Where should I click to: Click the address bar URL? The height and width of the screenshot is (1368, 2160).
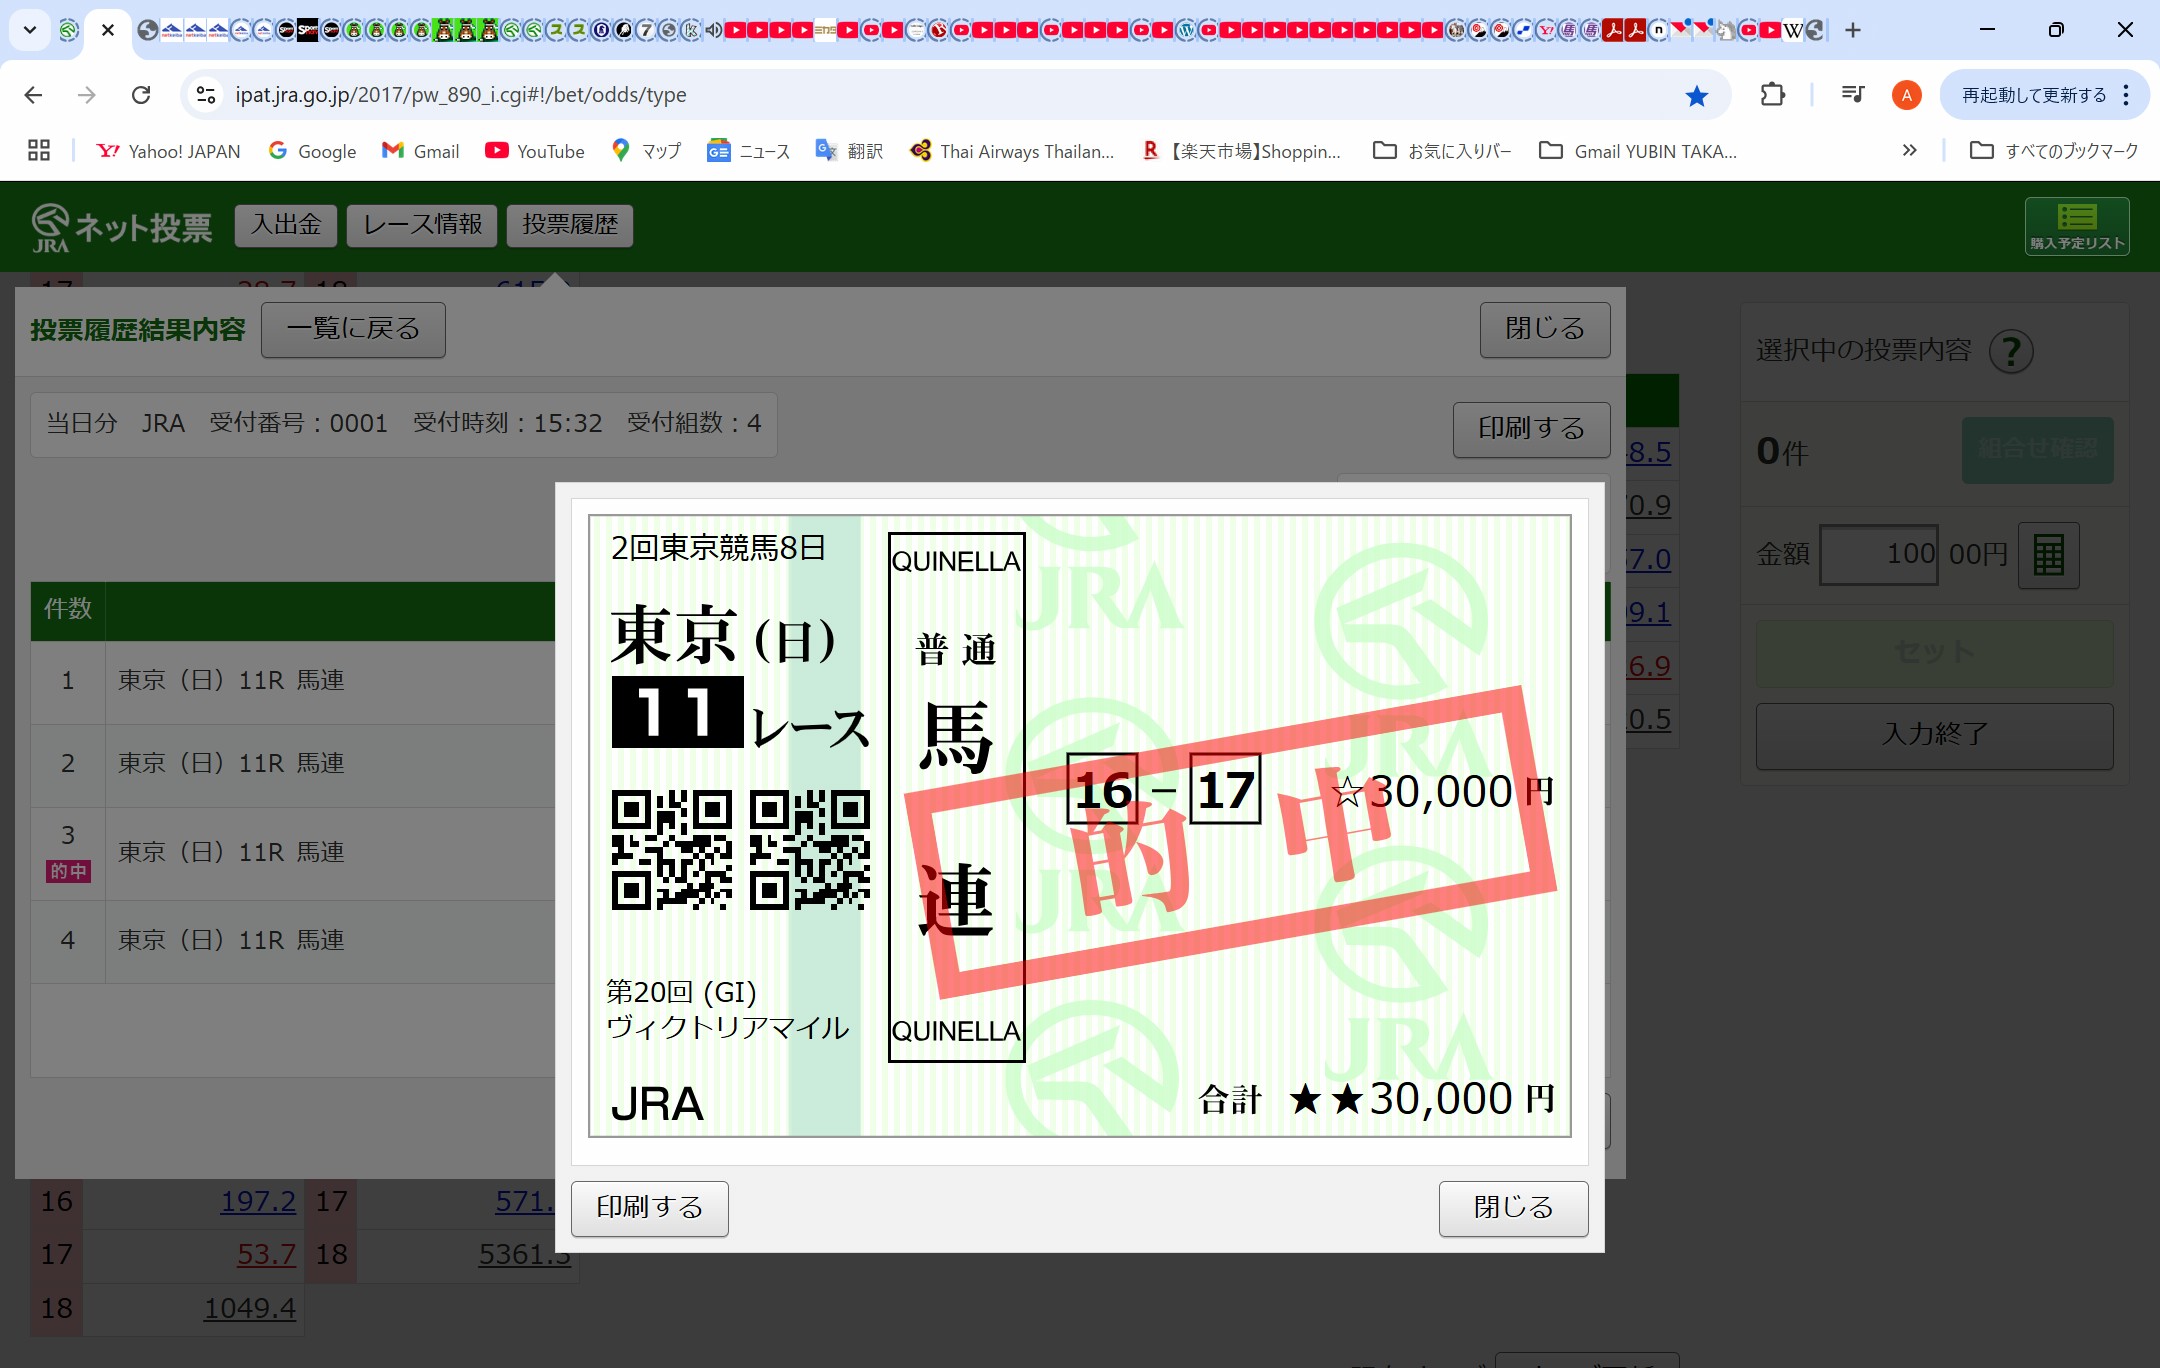click(x=461, y=95)
